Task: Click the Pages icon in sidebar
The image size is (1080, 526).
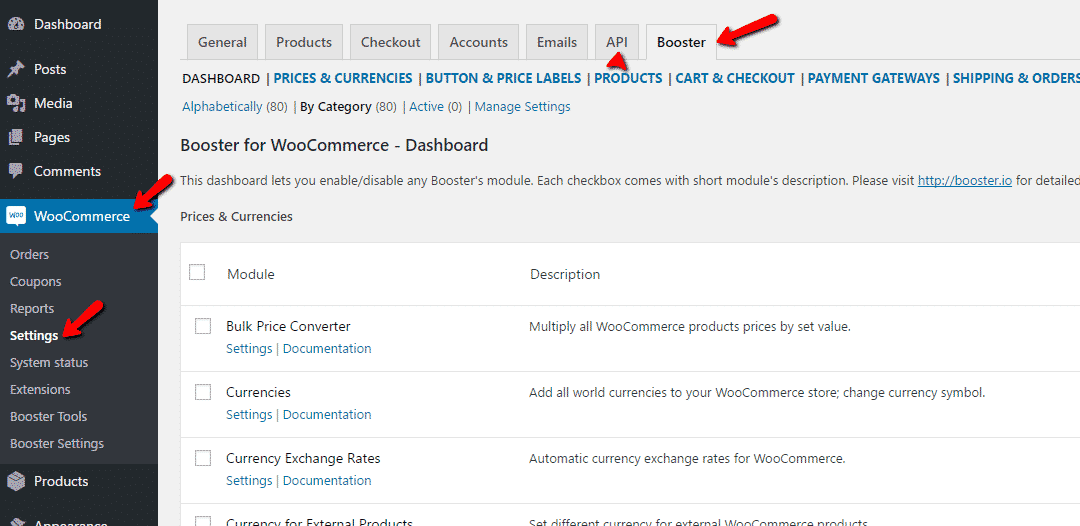Action: point(16,137)
